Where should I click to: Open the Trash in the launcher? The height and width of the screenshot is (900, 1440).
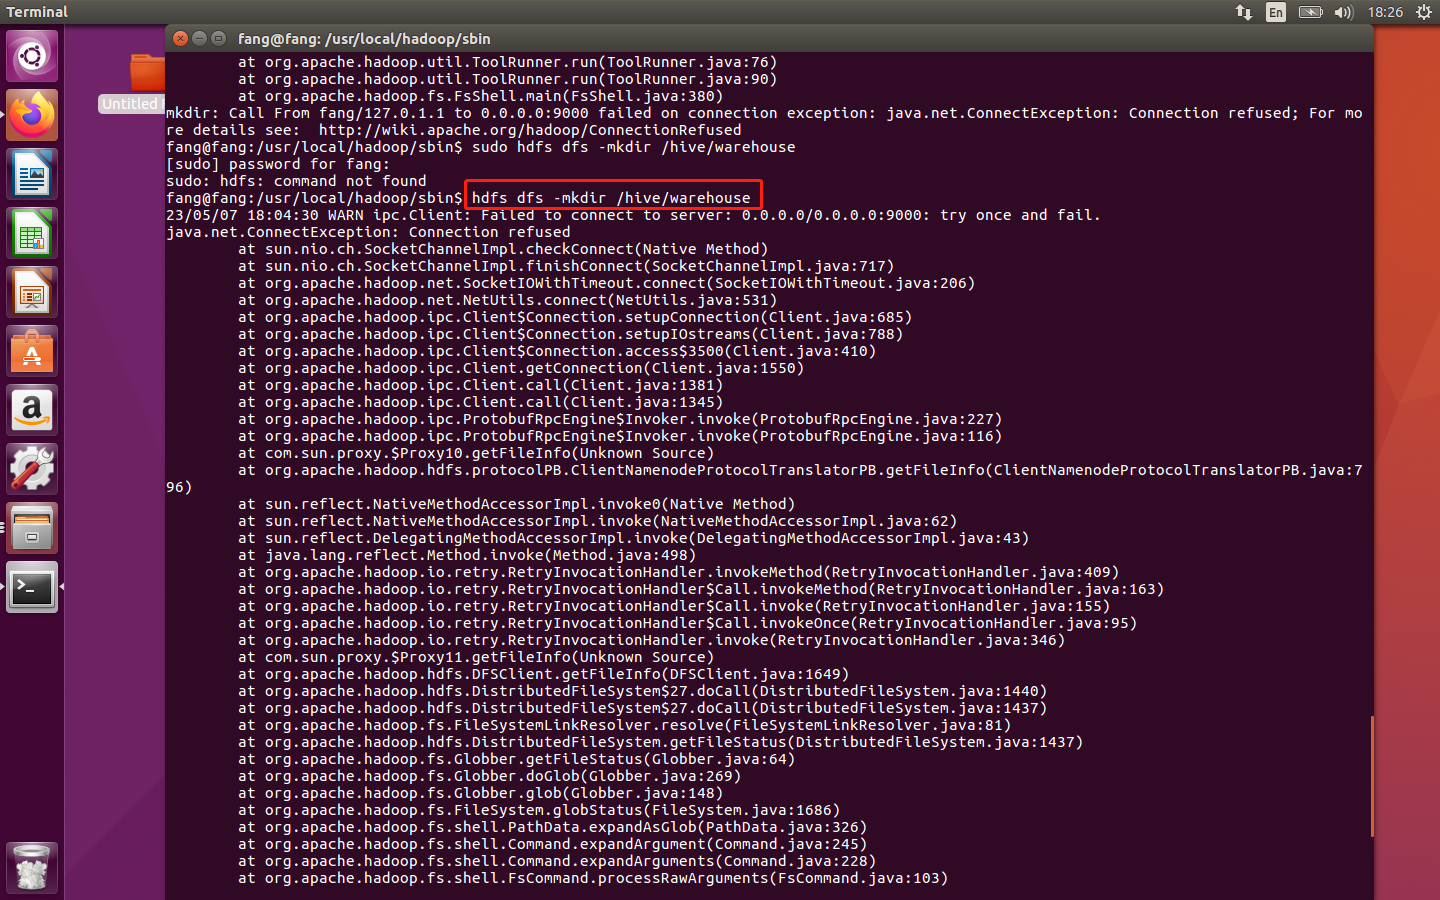click(32, 867)
